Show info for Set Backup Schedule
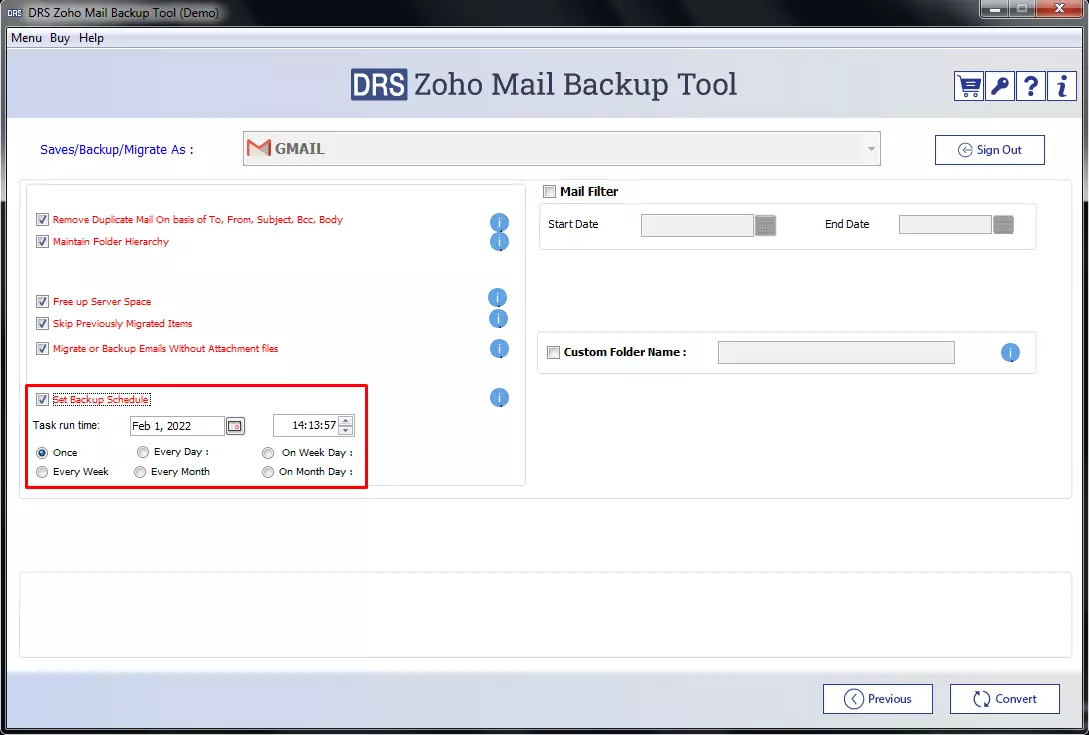Viewport: 1089px width, 735px height. click(499, 397)
